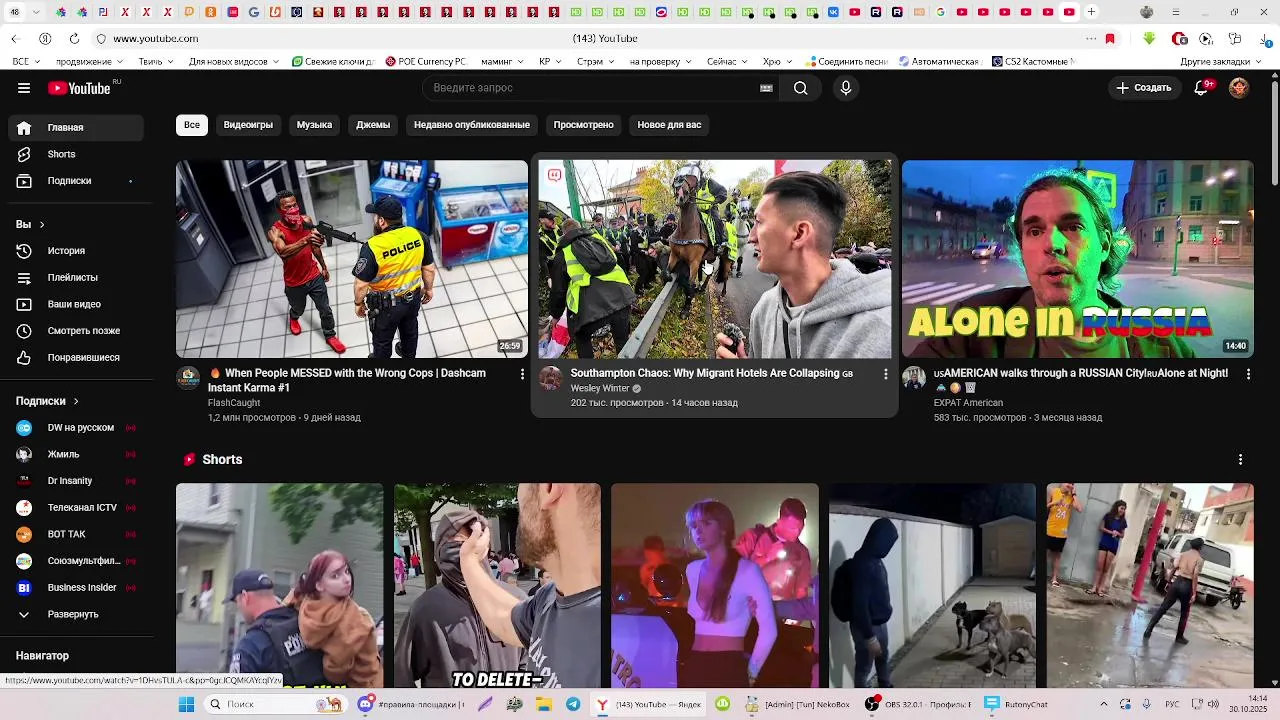Go back with the browser back arrow
The height and width of the screenshot is (720, 1280).
click(x=15, y=39)
